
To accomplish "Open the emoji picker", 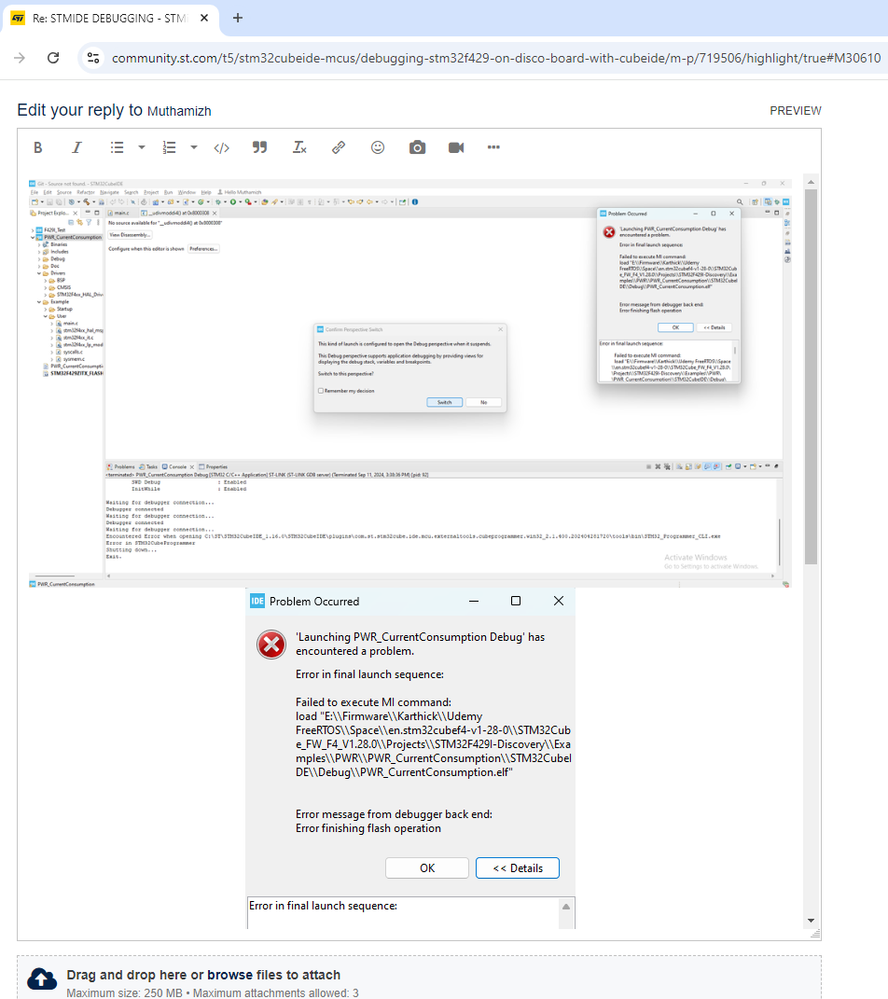I will coord(378,148).
